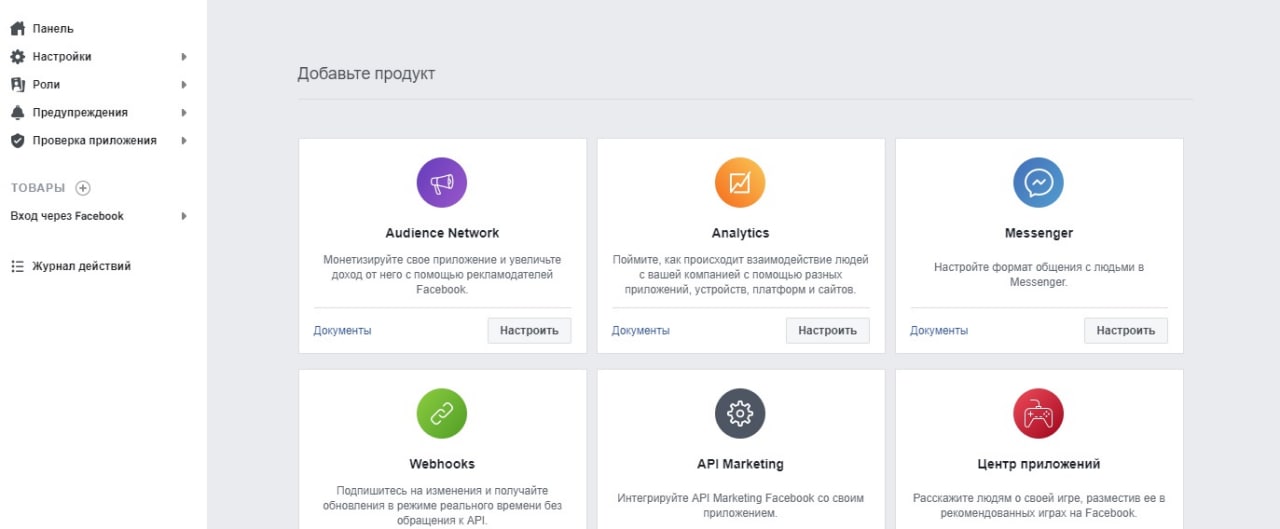Click the bell icon beside Предупреждения
1280x529 pixels.
[x=17, y=113]
